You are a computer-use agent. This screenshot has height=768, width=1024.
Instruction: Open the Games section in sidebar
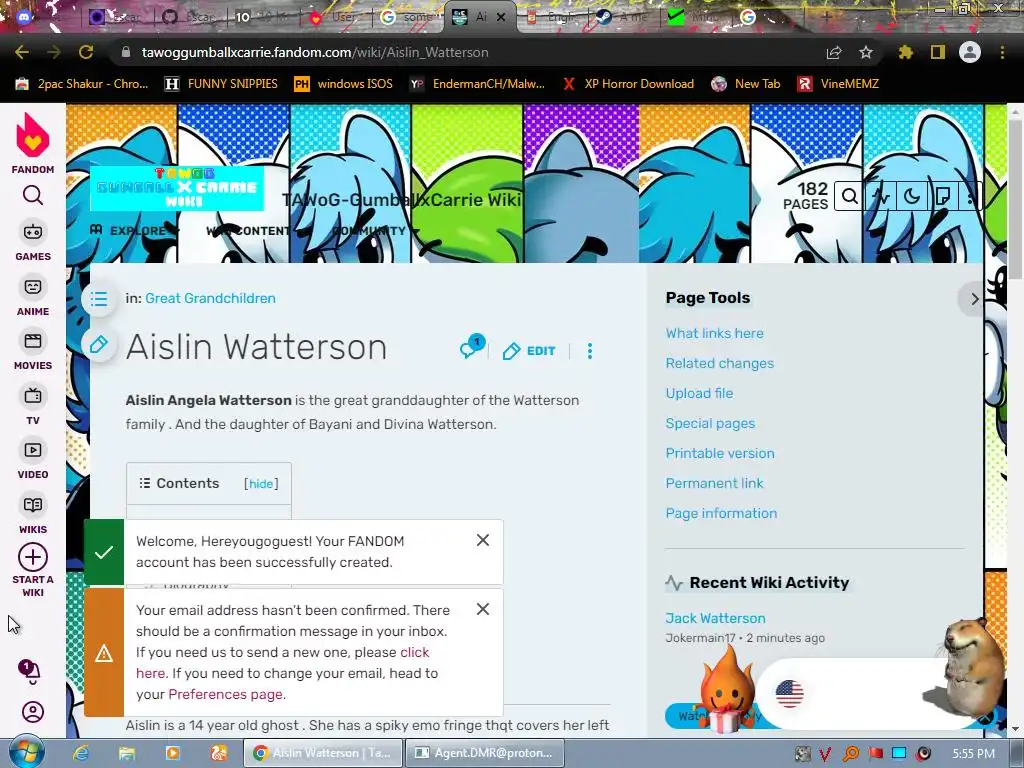click(x=33, y=240)
